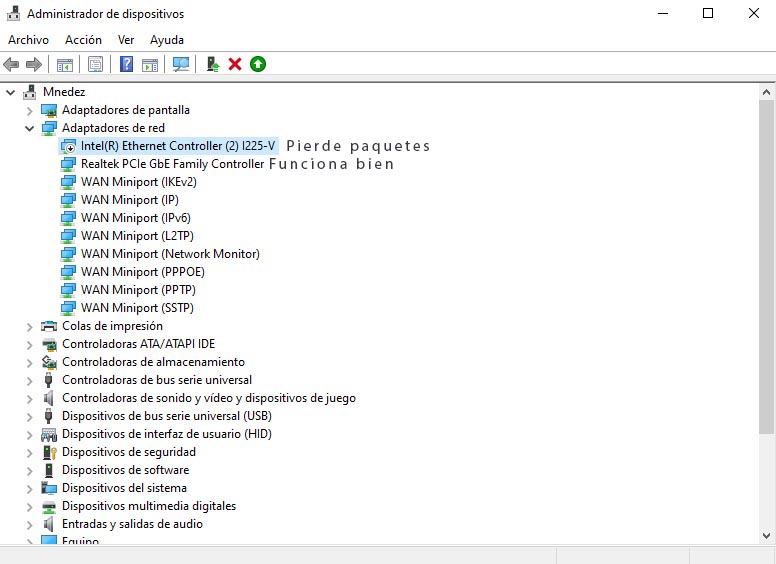Collapse the Mnedez root node
Image resolution: width=776 pixels, height=564 pixels.
point(10,92)
